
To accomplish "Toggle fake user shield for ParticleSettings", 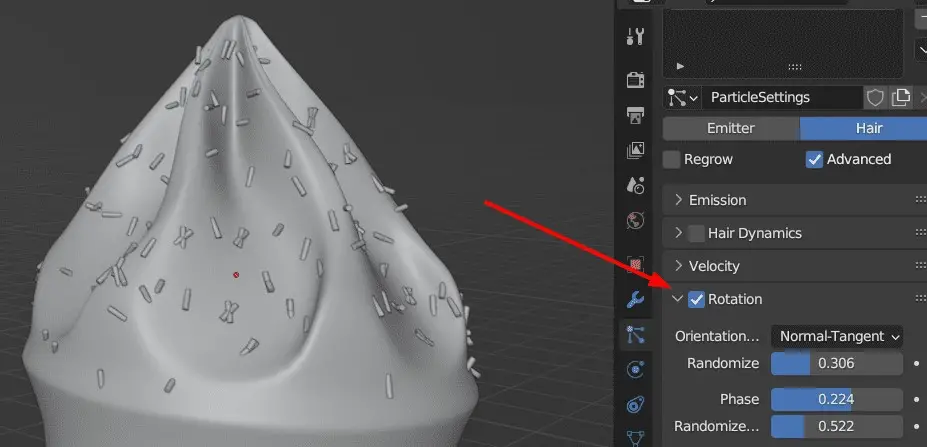I will 875,98.
